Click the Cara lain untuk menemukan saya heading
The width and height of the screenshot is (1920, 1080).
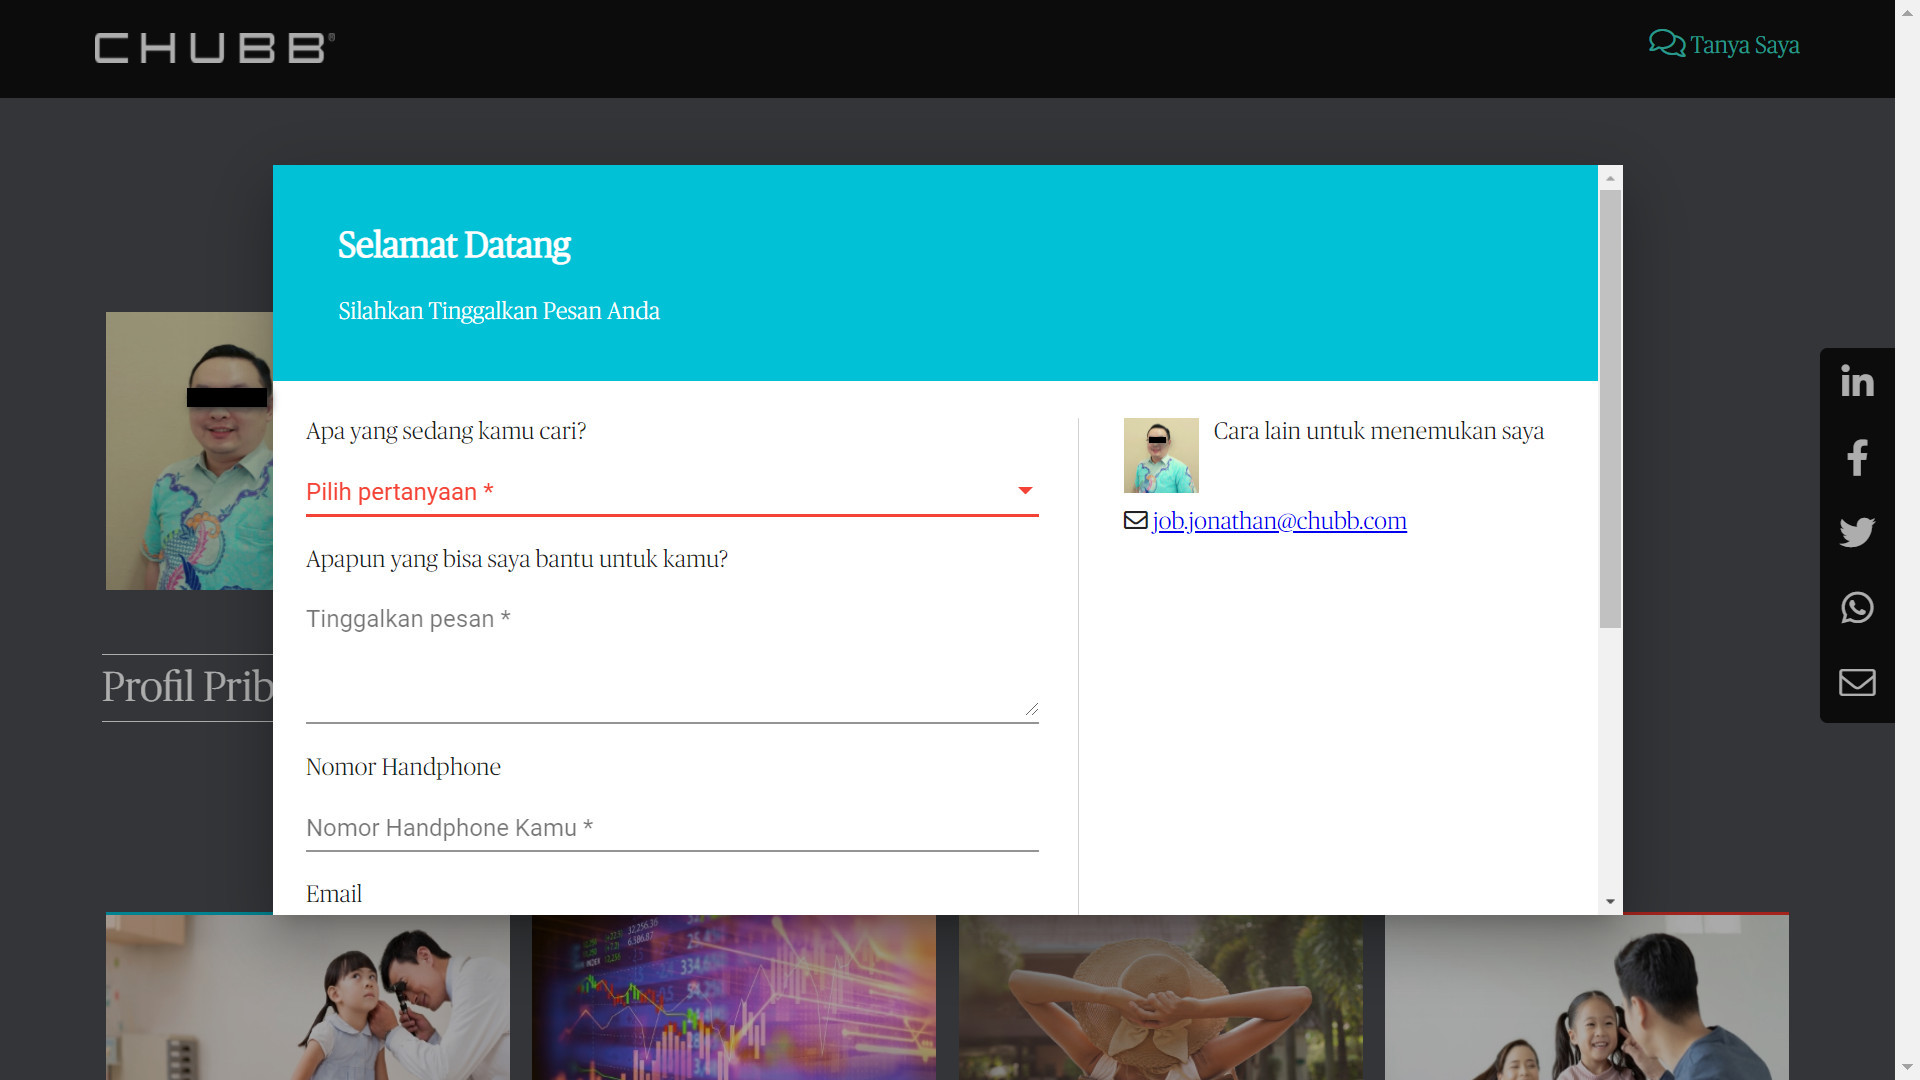pyautogui.click(x=1379, y=431)
